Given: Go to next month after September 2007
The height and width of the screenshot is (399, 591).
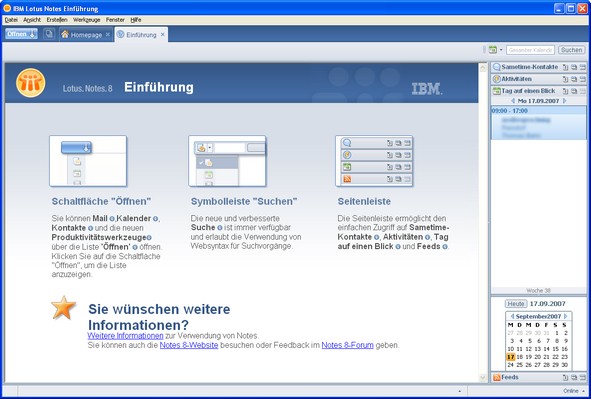Looking at the screenshot, I should coord(565,316).
